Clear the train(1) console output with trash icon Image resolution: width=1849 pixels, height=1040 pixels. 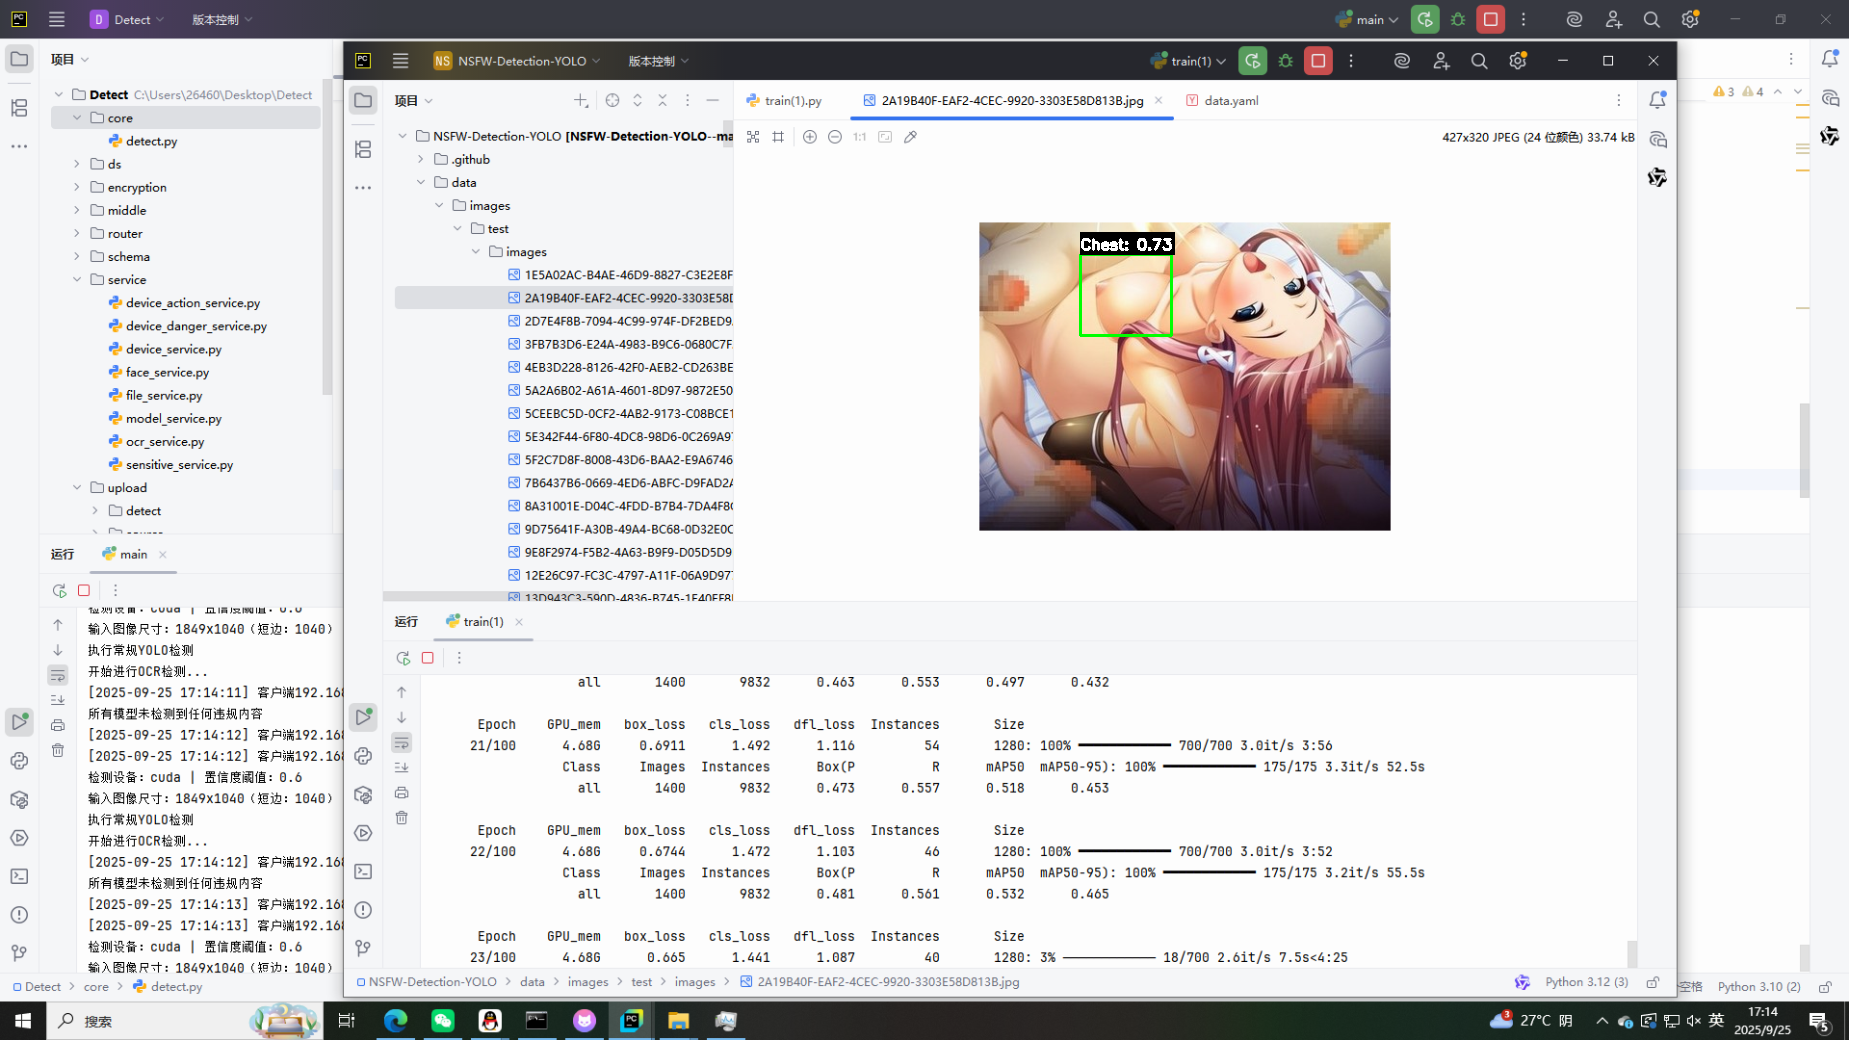(x=402, y=818)
